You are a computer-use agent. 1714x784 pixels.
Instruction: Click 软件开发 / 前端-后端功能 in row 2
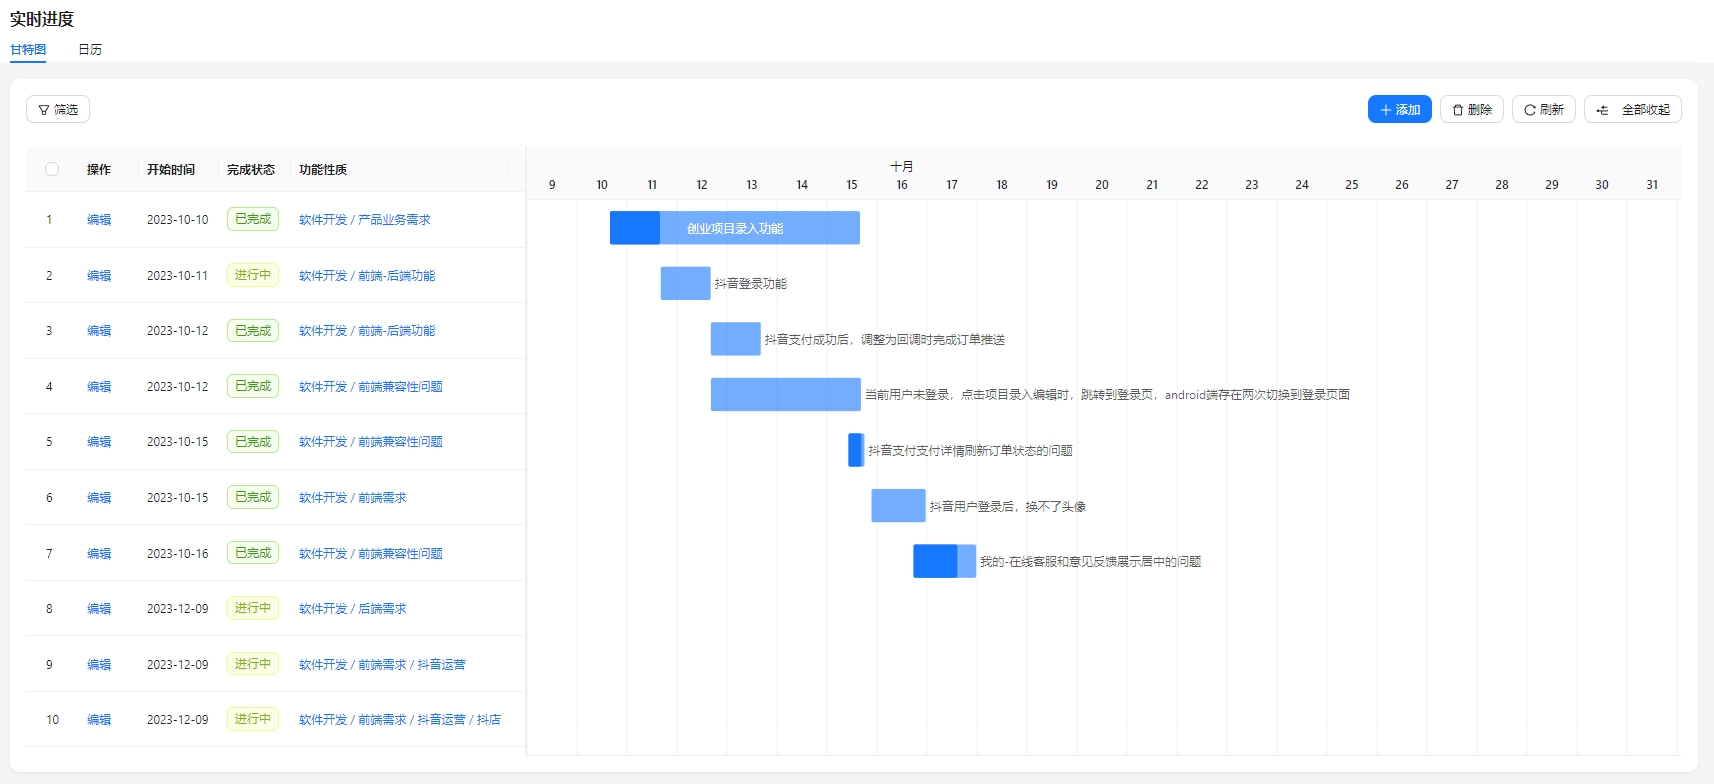point(367,275)
